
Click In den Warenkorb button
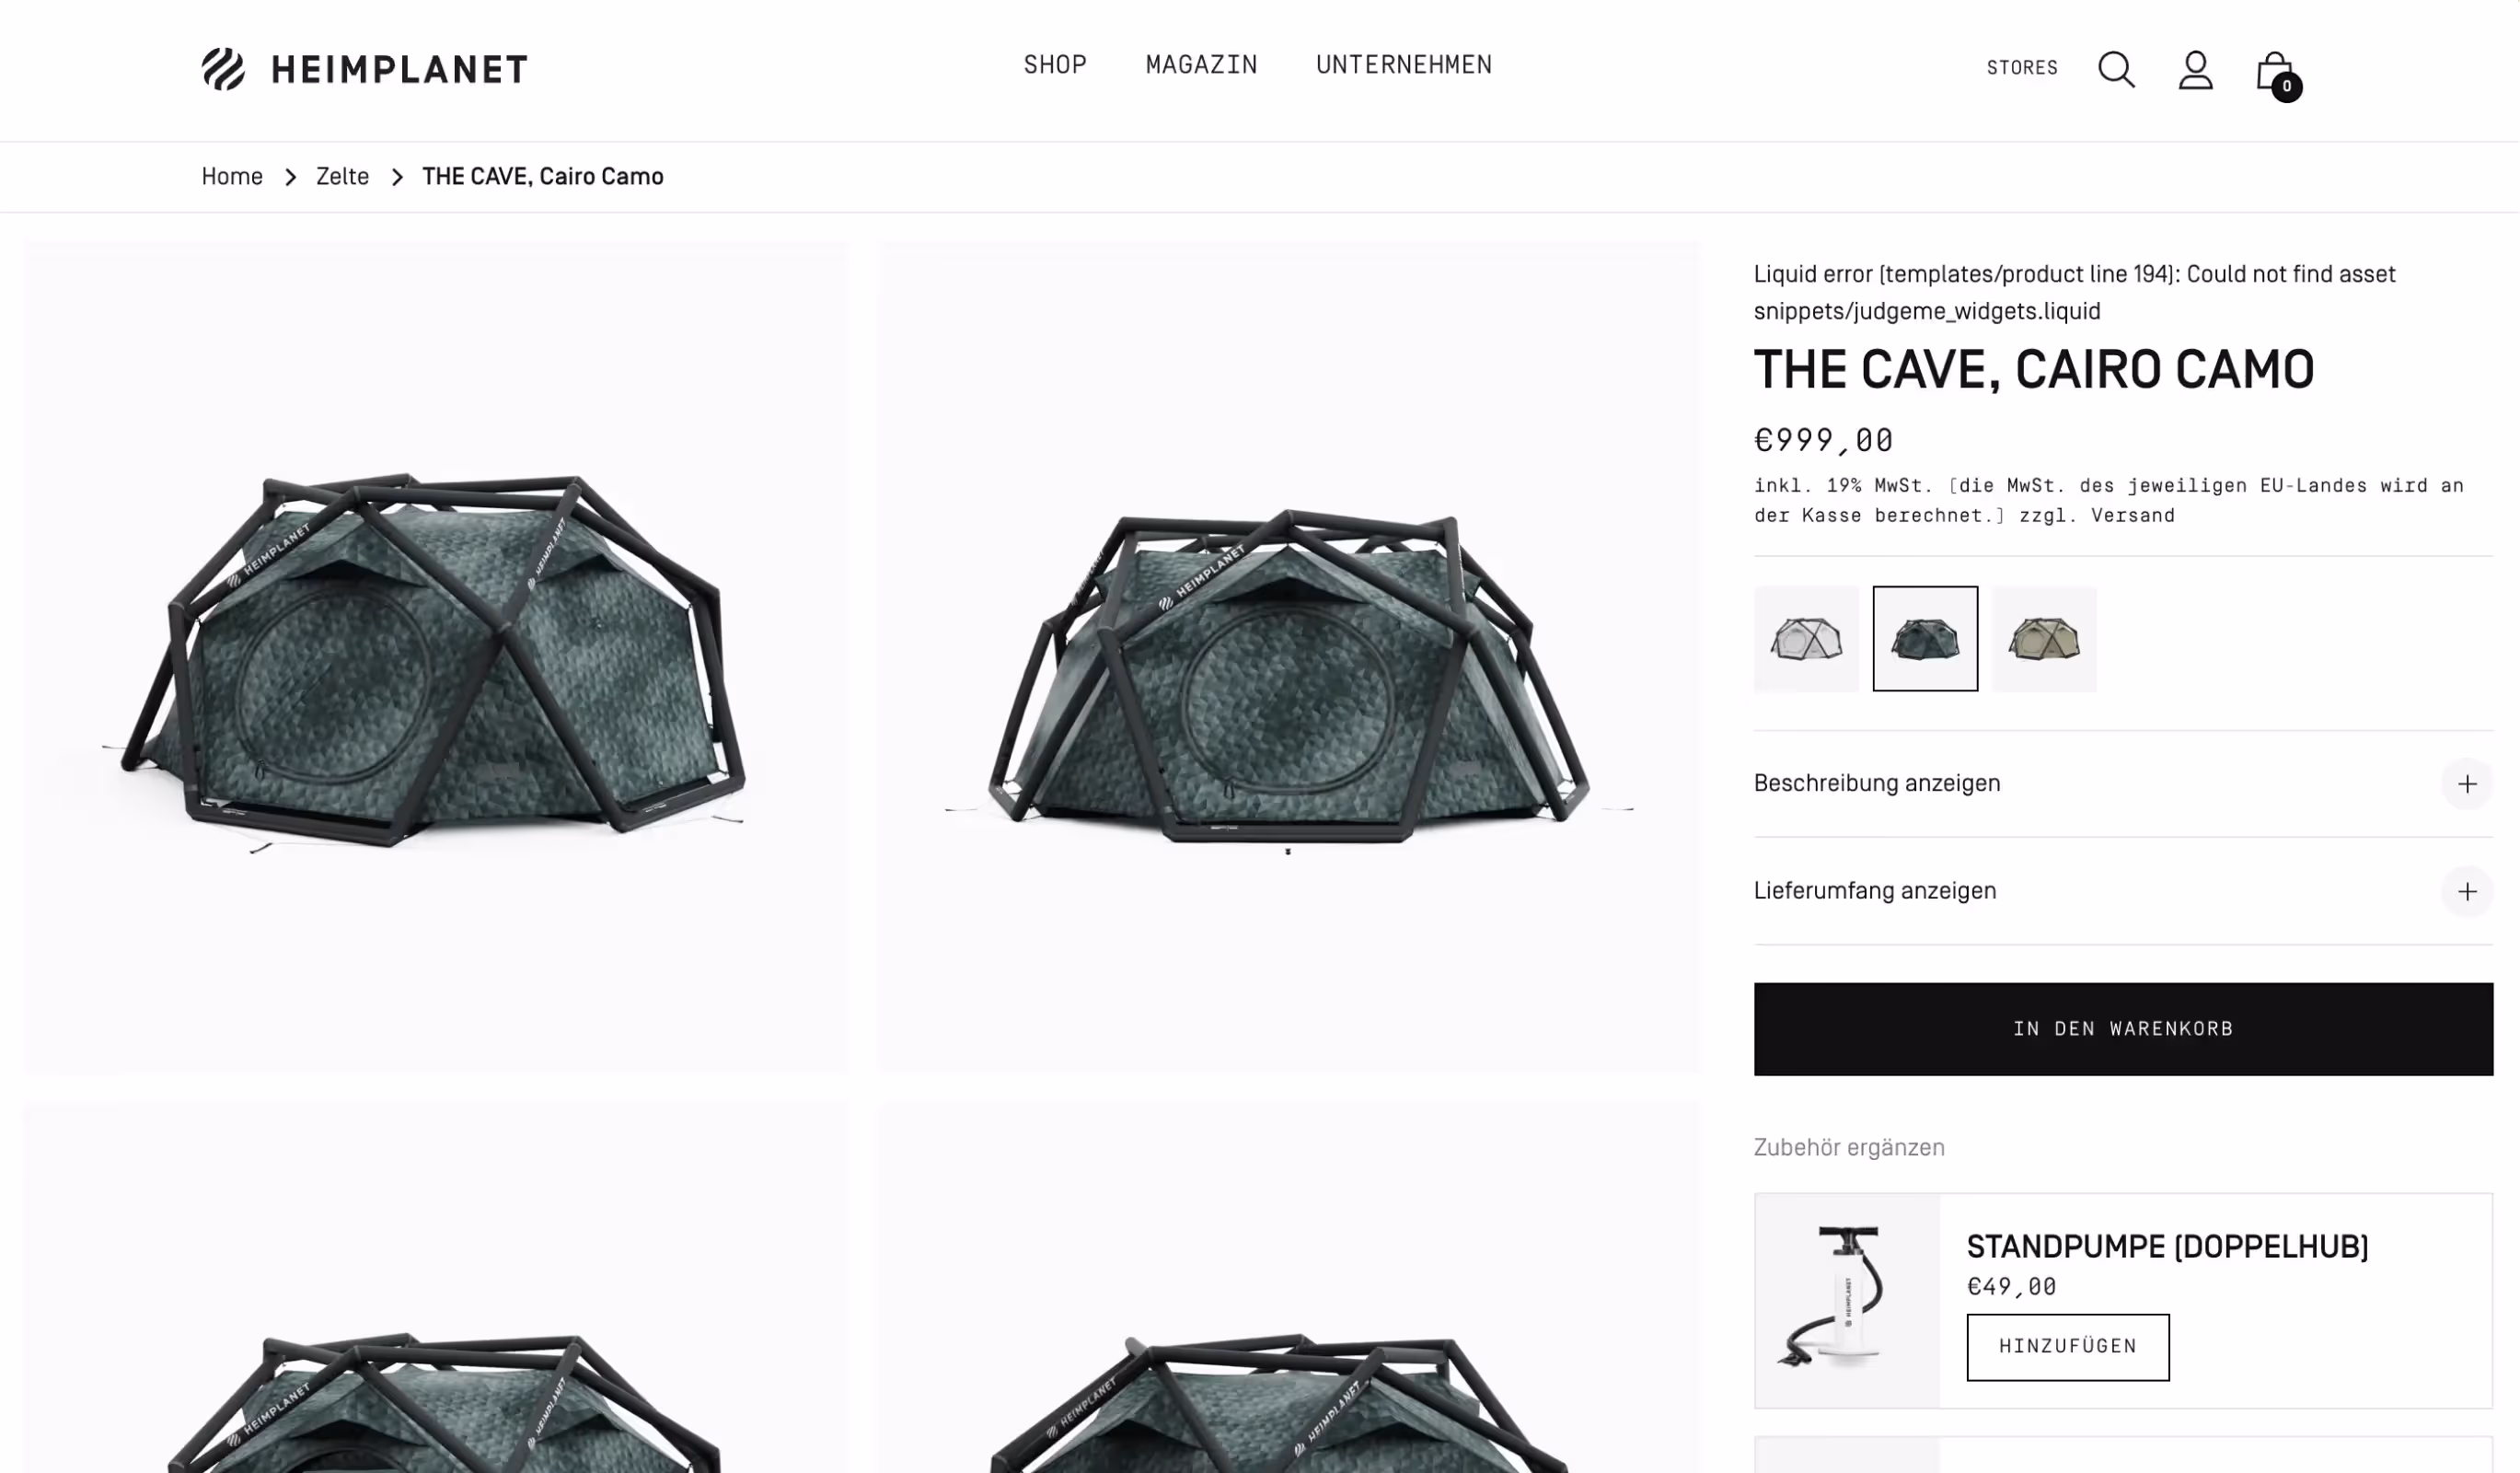point(2123,1029)
